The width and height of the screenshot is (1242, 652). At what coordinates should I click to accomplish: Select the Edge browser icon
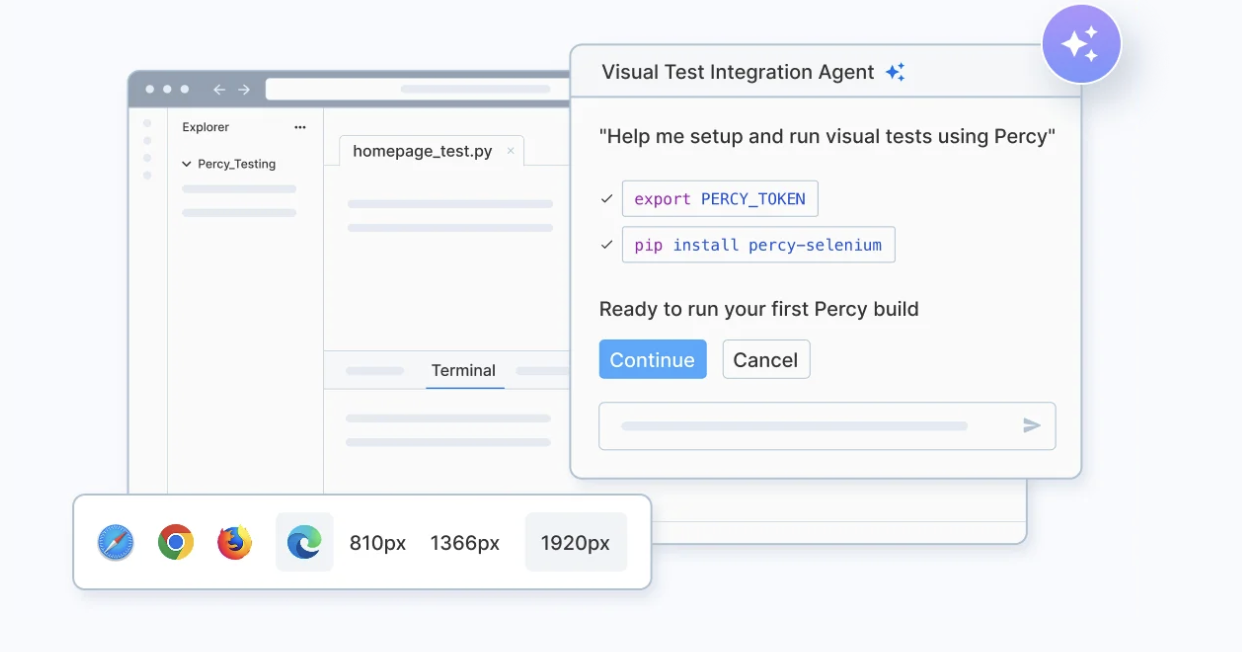pos(303,542)
